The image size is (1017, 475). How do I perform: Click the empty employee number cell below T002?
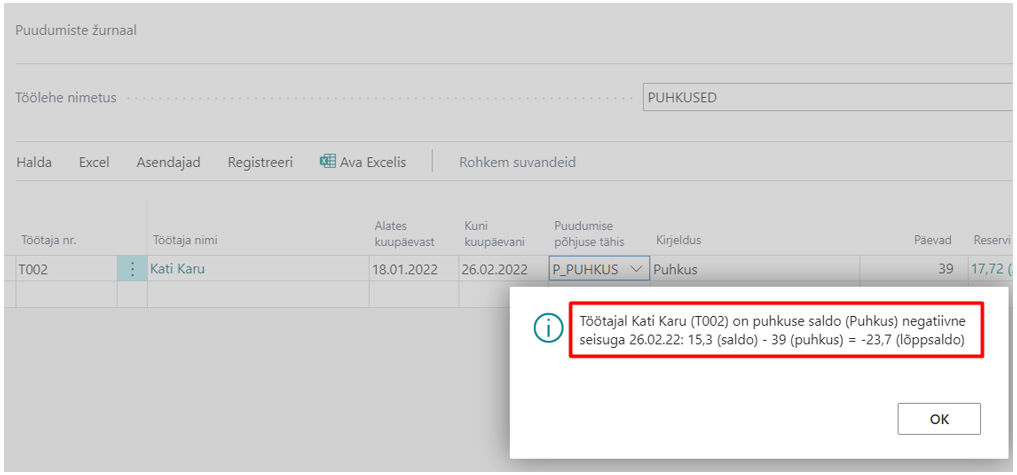click(66, 295)
